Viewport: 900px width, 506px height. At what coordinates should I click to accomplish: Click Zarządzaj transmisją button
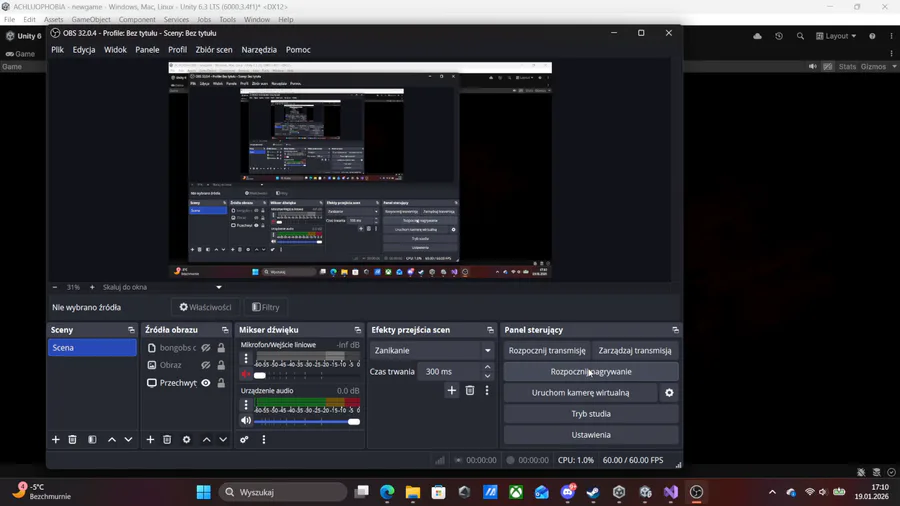tap(635, 351)
